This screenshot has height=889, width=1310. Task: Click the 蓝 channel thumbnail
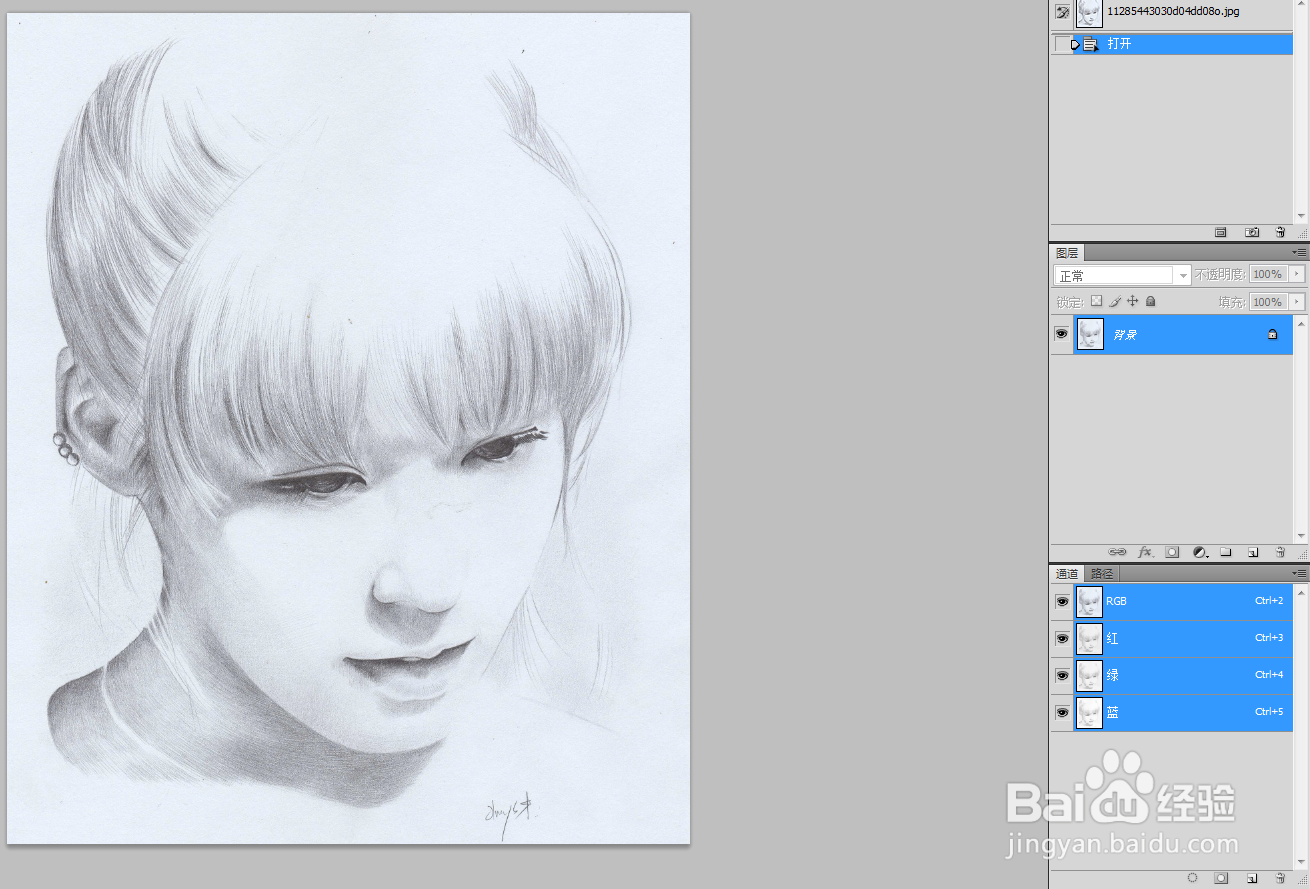[1089, 713]
